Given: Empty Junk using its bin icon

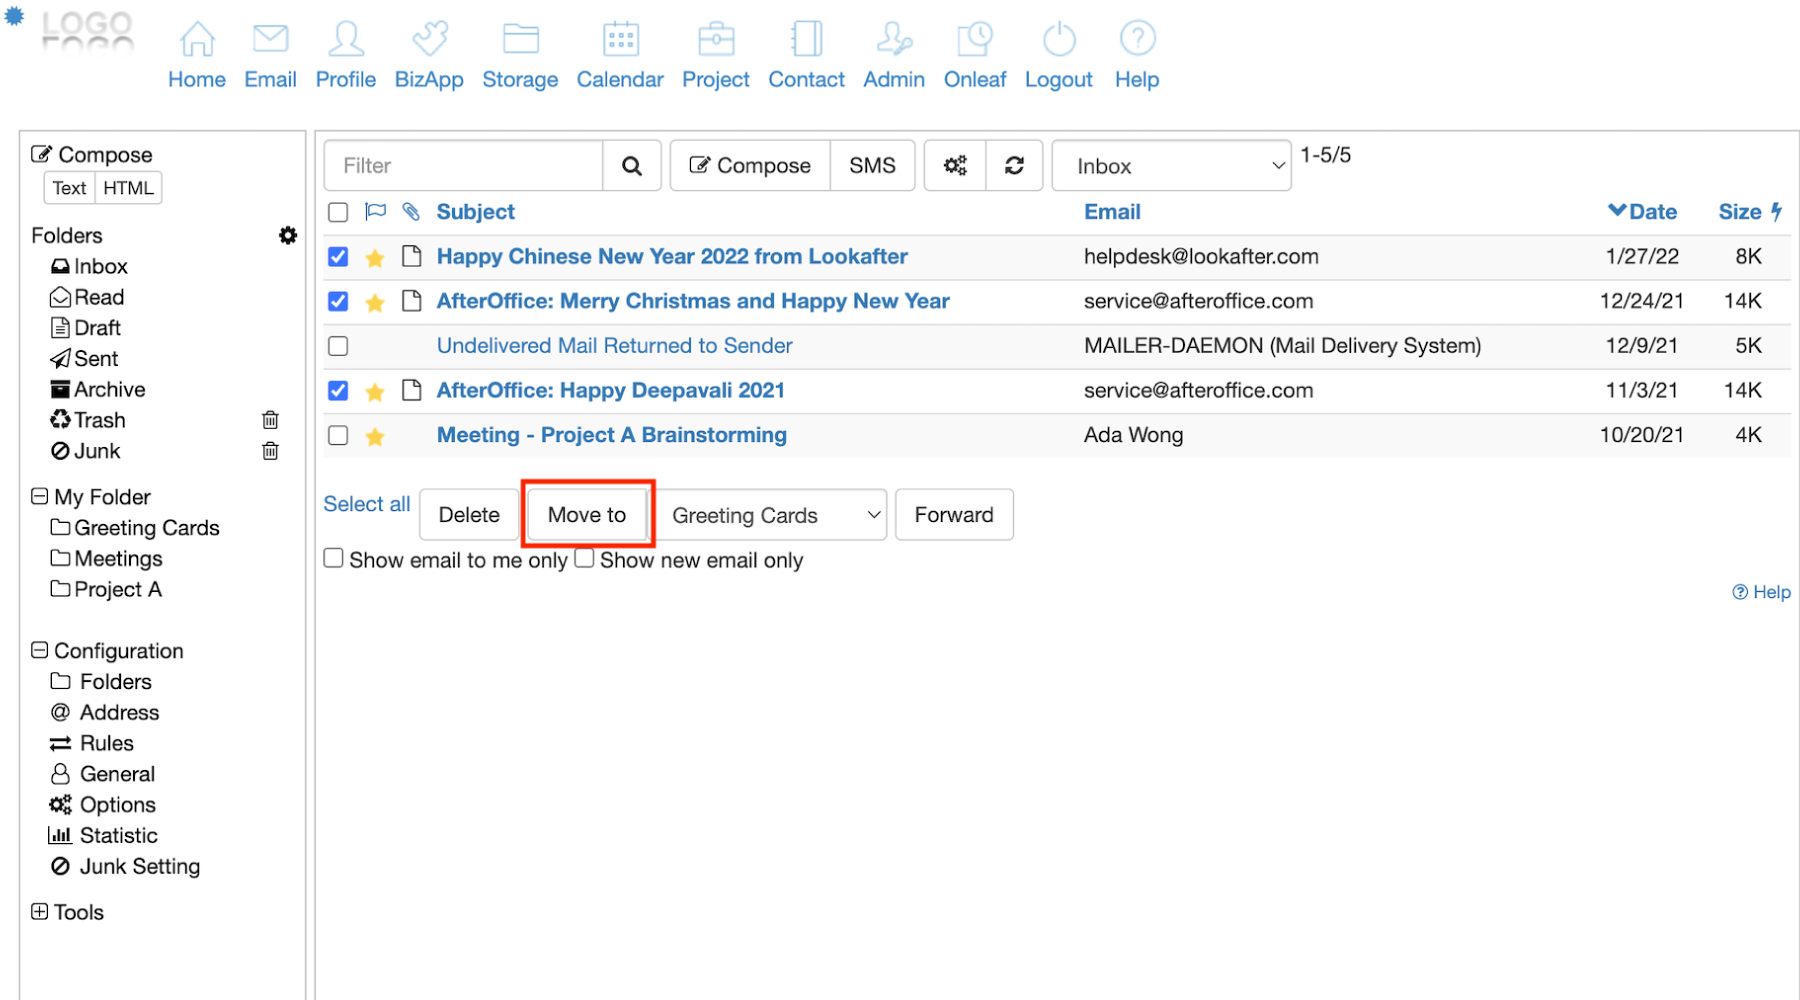Looking at the screenshot, I should click(x=270, y=451).
